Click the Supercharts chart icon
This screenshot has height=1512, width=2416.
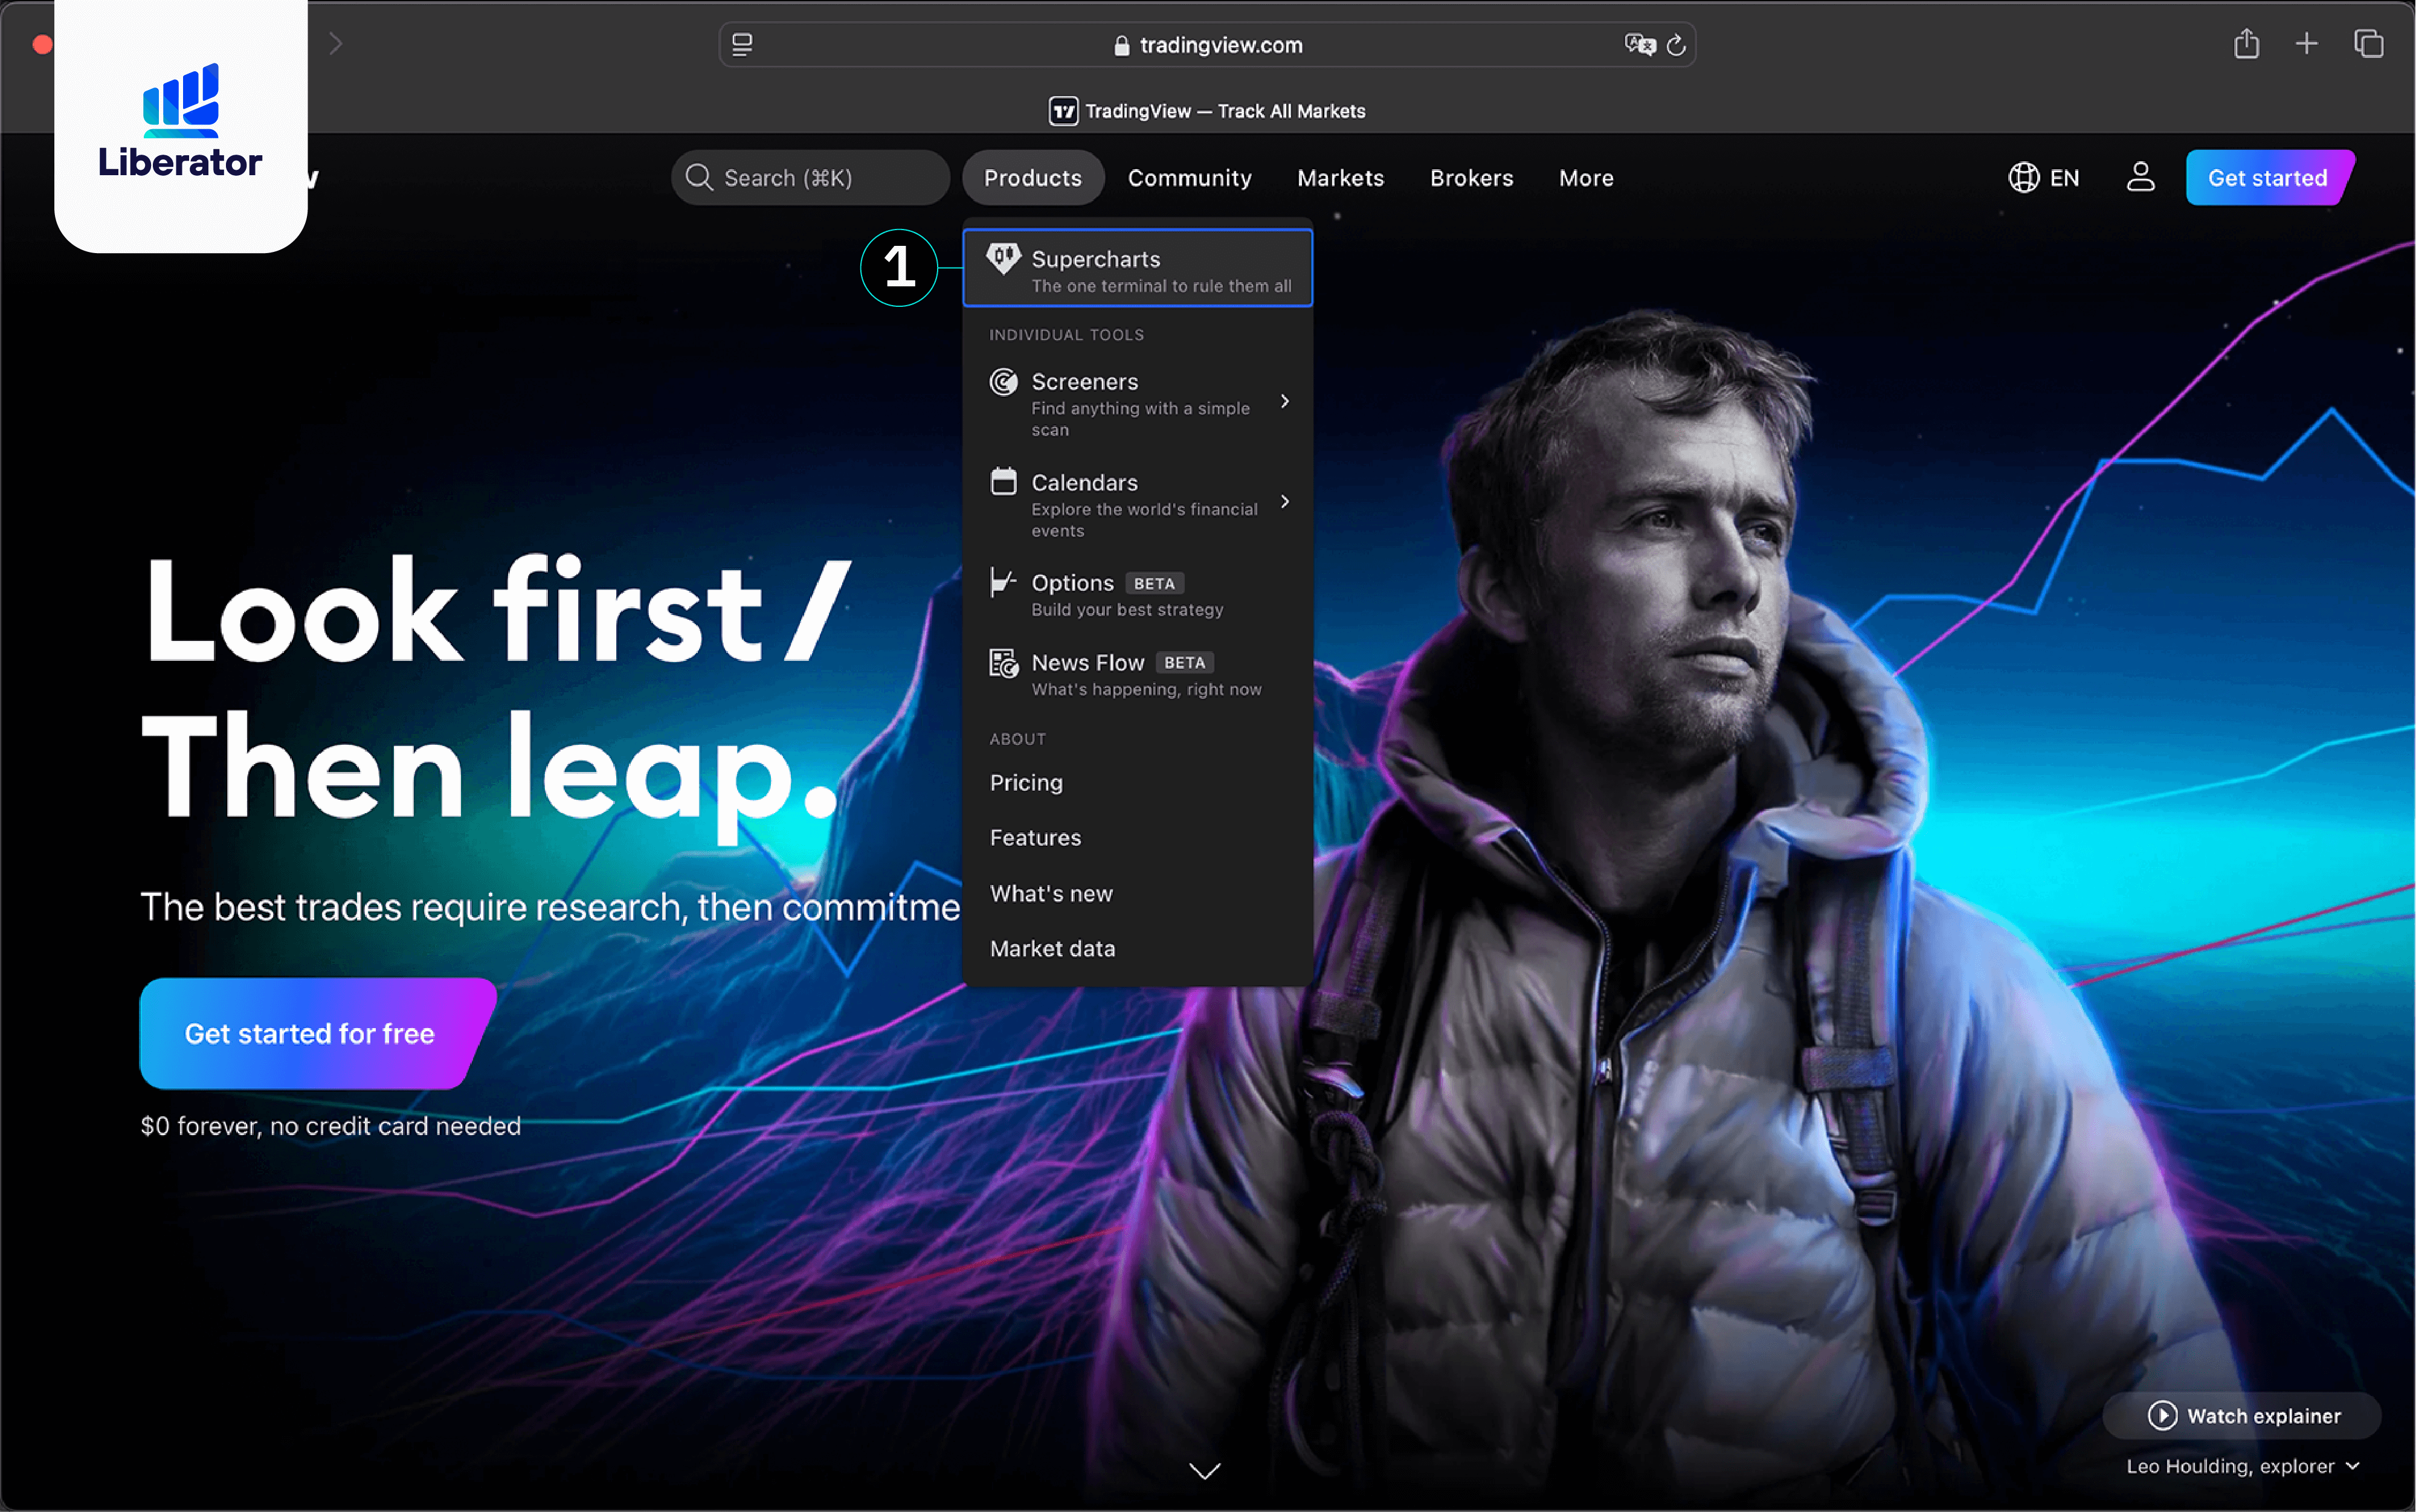point(1003,259)
